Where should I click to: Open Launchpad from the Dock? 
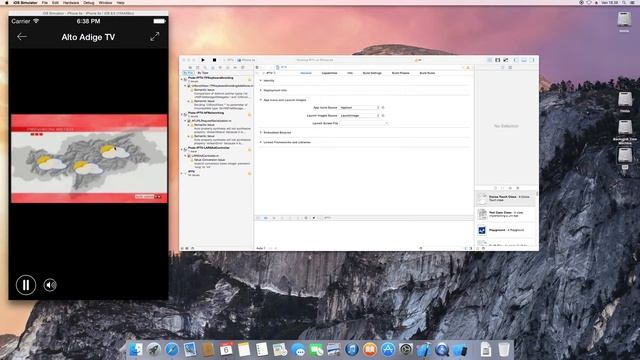(154, 349)
